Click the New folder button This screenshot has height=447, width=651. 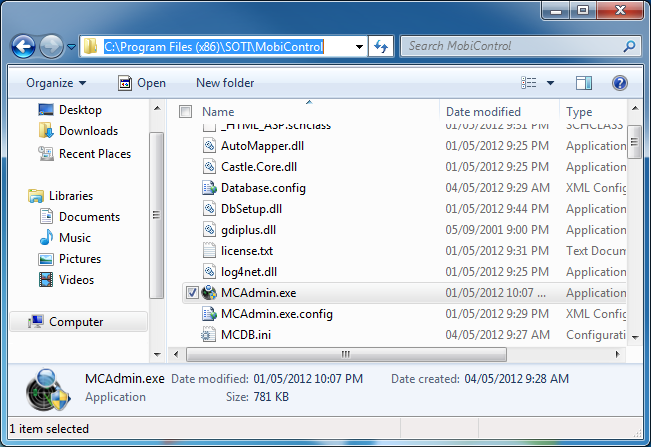(225, 83)
